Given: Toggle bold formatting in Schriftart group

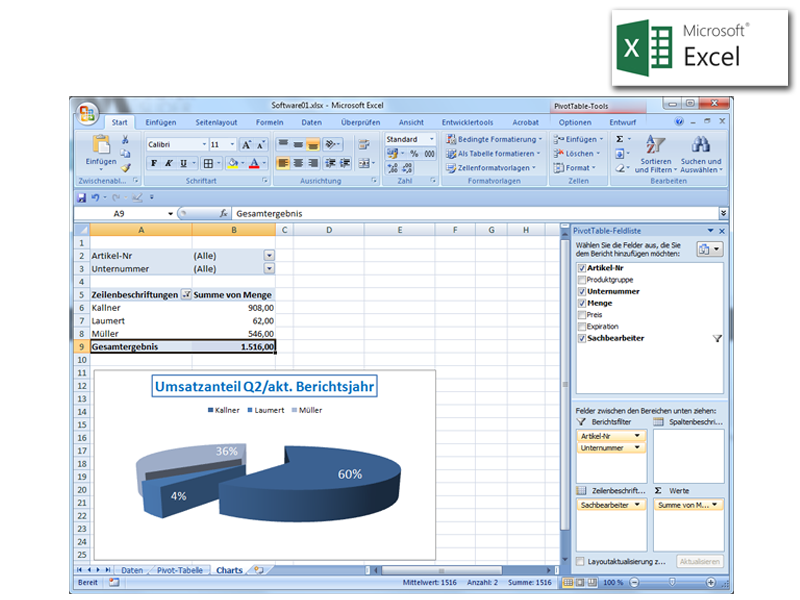Looking at the screenshot, I should point(155,162).
